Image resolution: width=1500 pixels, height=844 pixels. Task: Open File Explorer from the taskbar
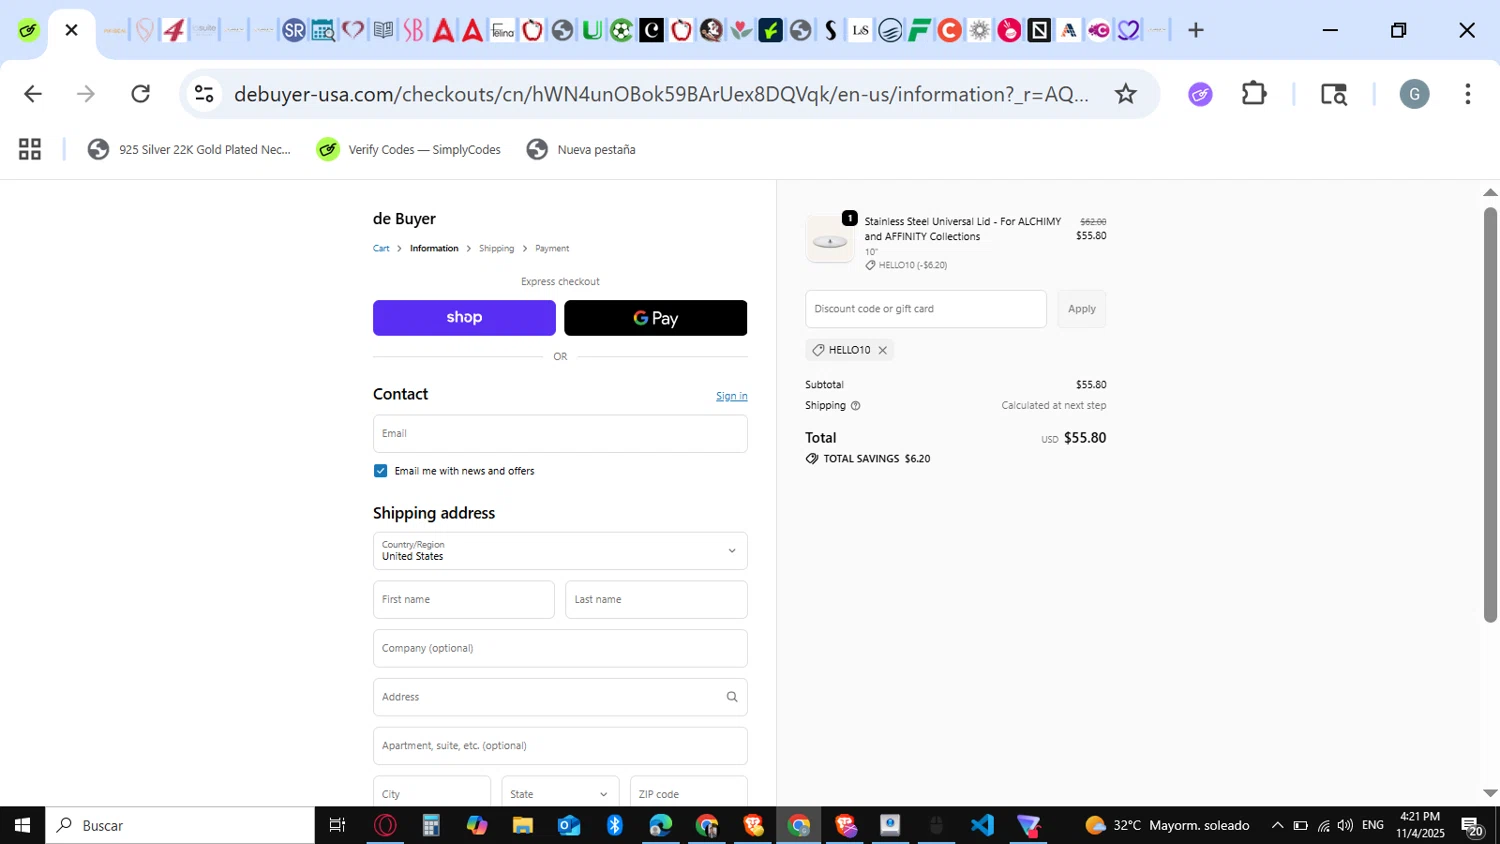point(523,825)
